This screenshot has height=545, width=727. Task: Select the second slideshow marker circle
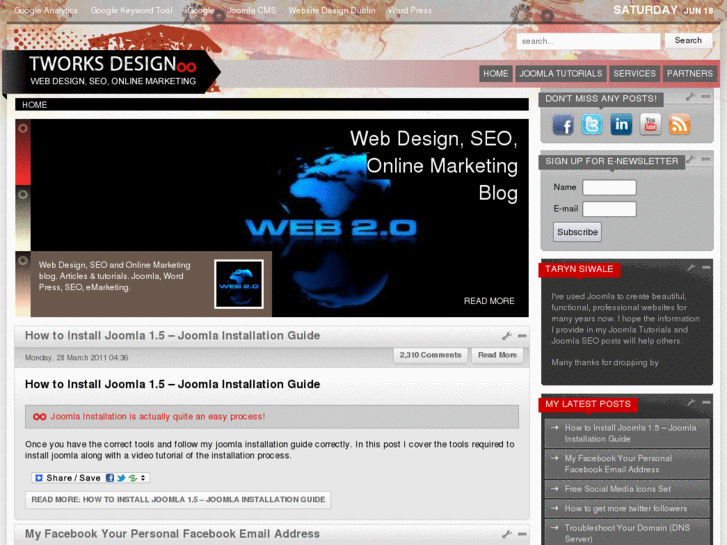coord(23,194)
